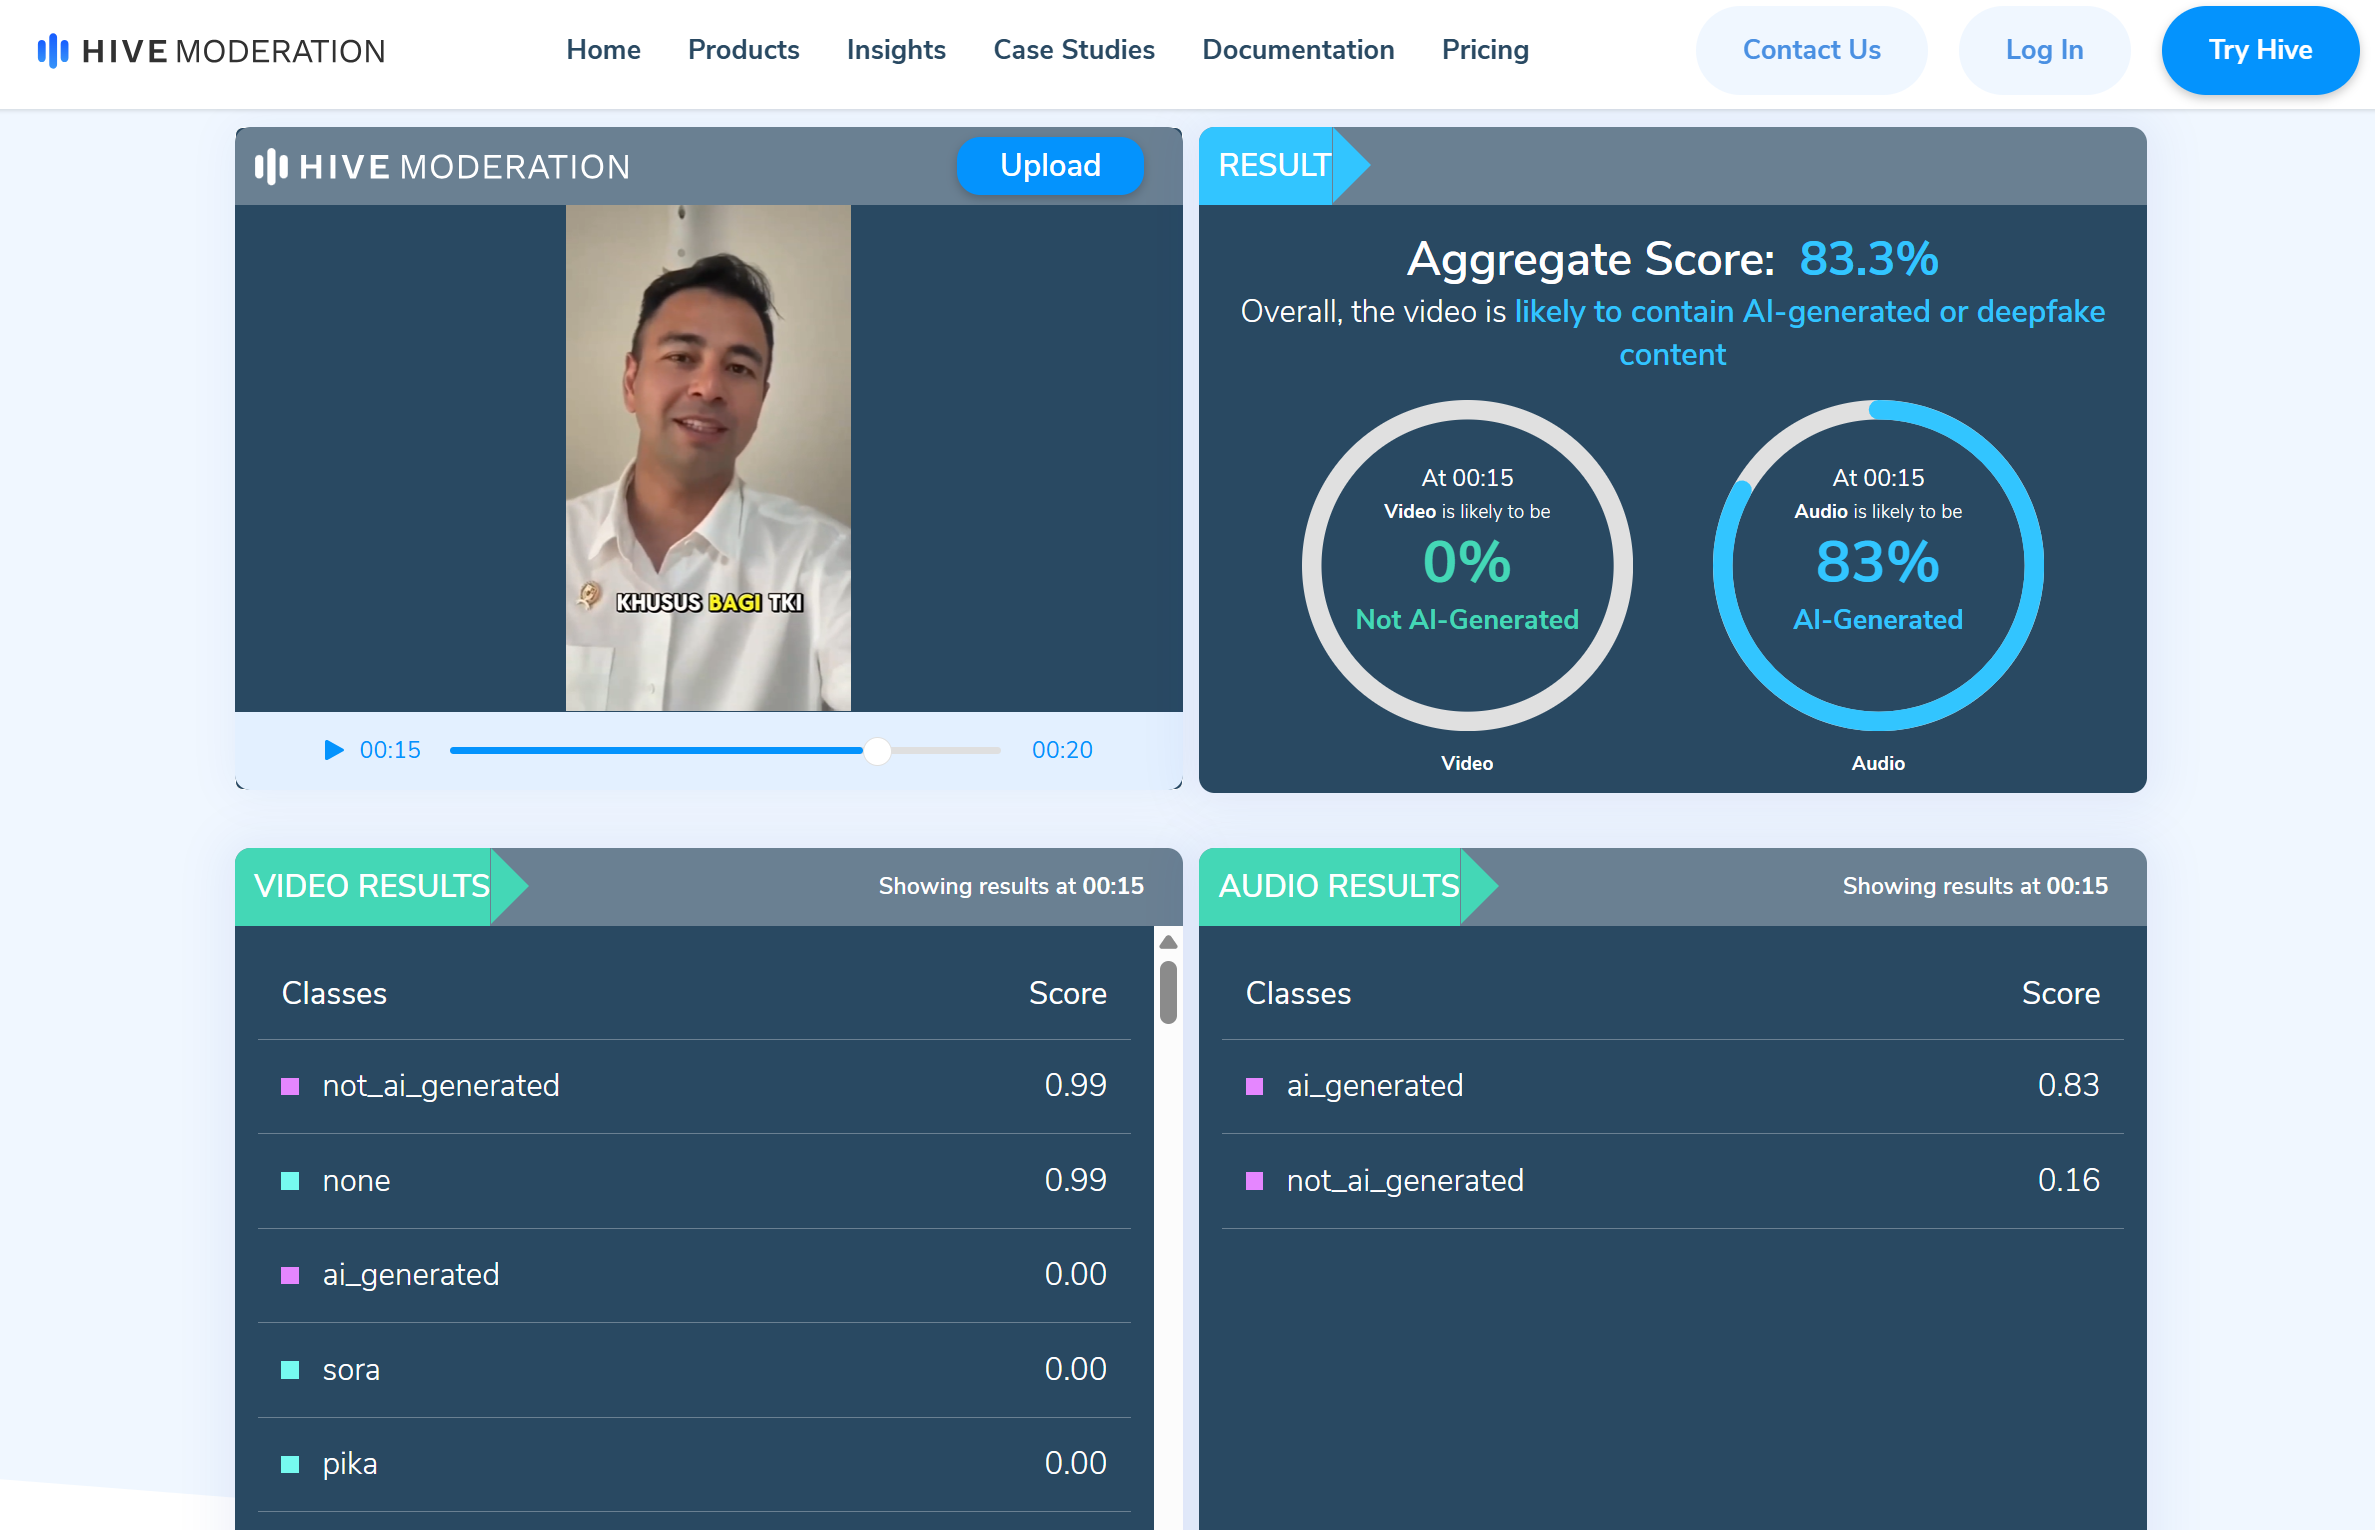
Task: Click the Try Hive button
Action: [2259, 50]
